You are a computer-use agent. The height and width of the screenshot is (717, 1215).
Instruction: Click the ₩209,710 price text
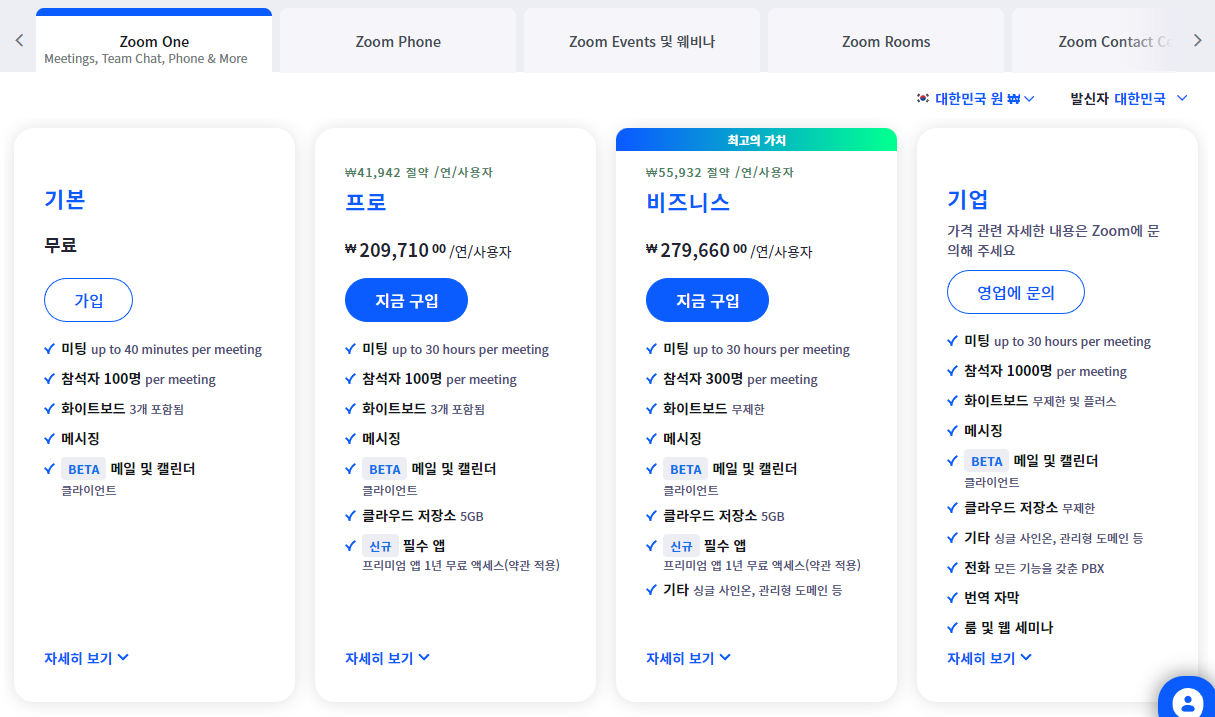tap(395, 250)
